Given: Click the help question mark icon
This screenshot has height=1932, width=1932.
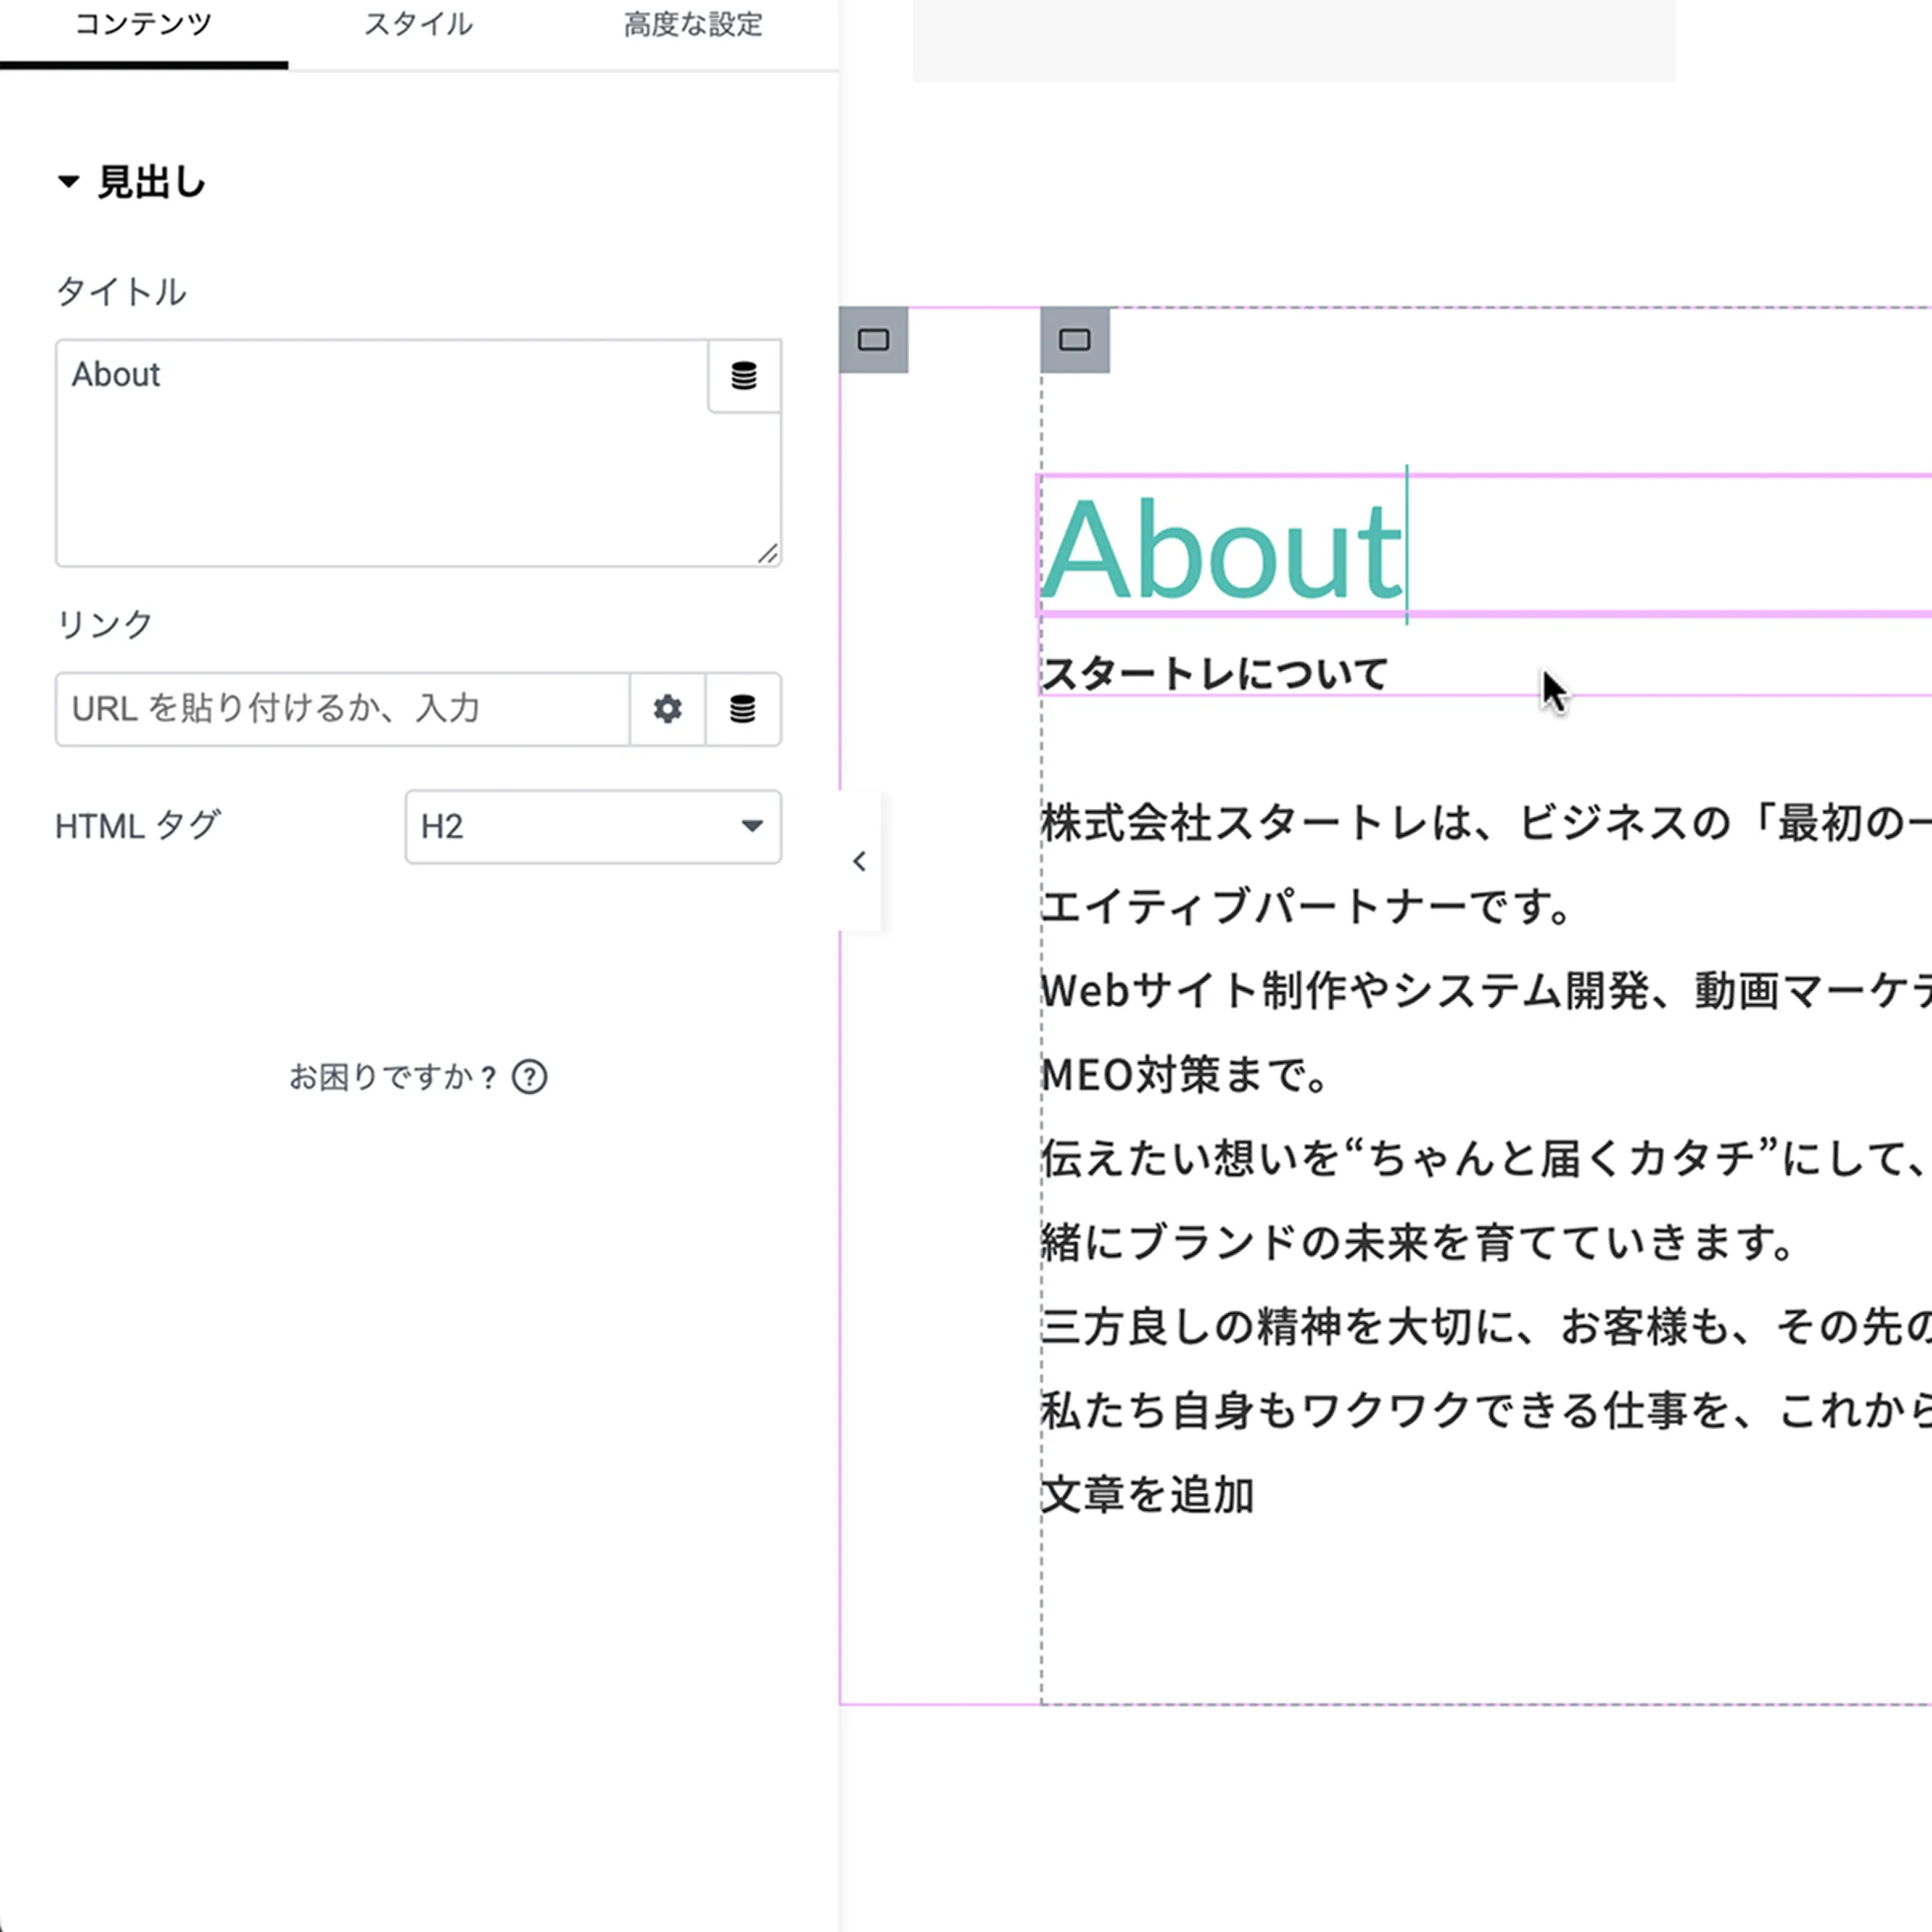Looking at the screenshot, I should click(531, 1077).
